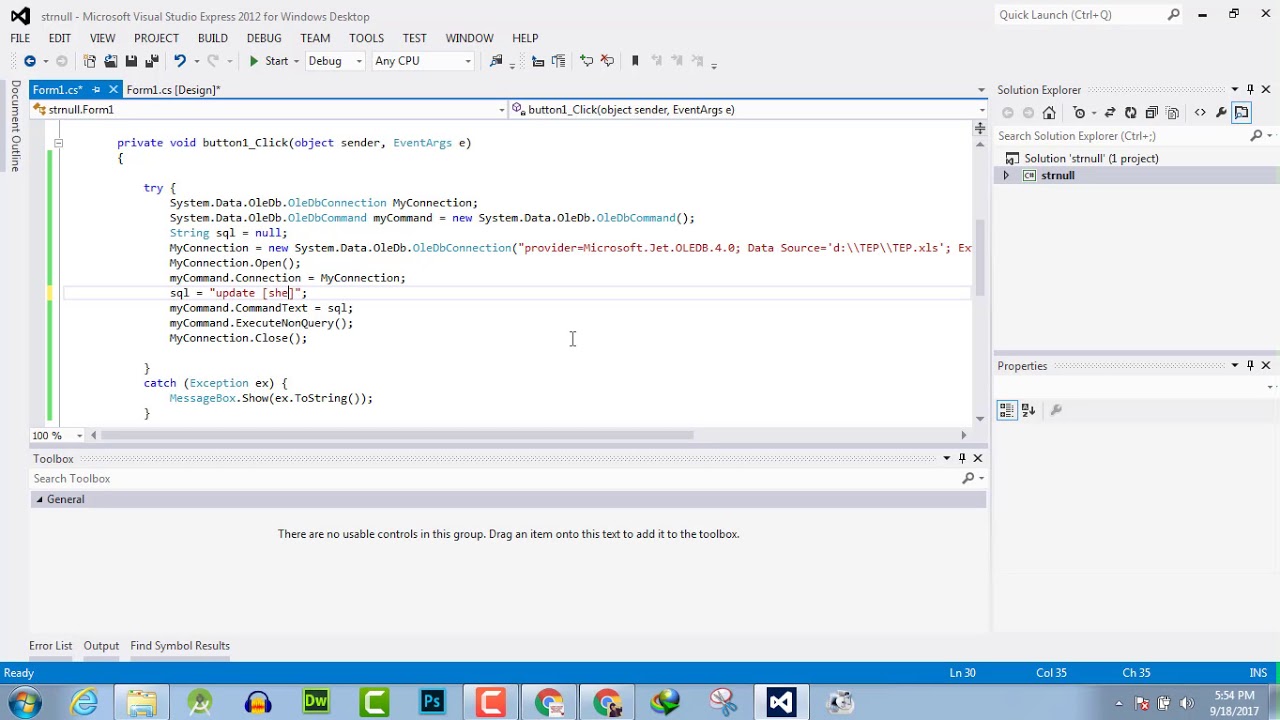The width and height of the screenshot is (1280, 720).
Task: Uncomment the selected lines icon
Action: pyautogui.click(x=607, y=61)
